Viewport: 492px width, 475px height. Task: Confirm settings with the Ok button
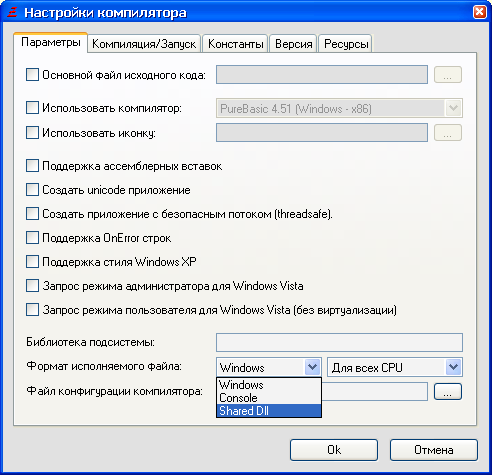click(334, 450)
